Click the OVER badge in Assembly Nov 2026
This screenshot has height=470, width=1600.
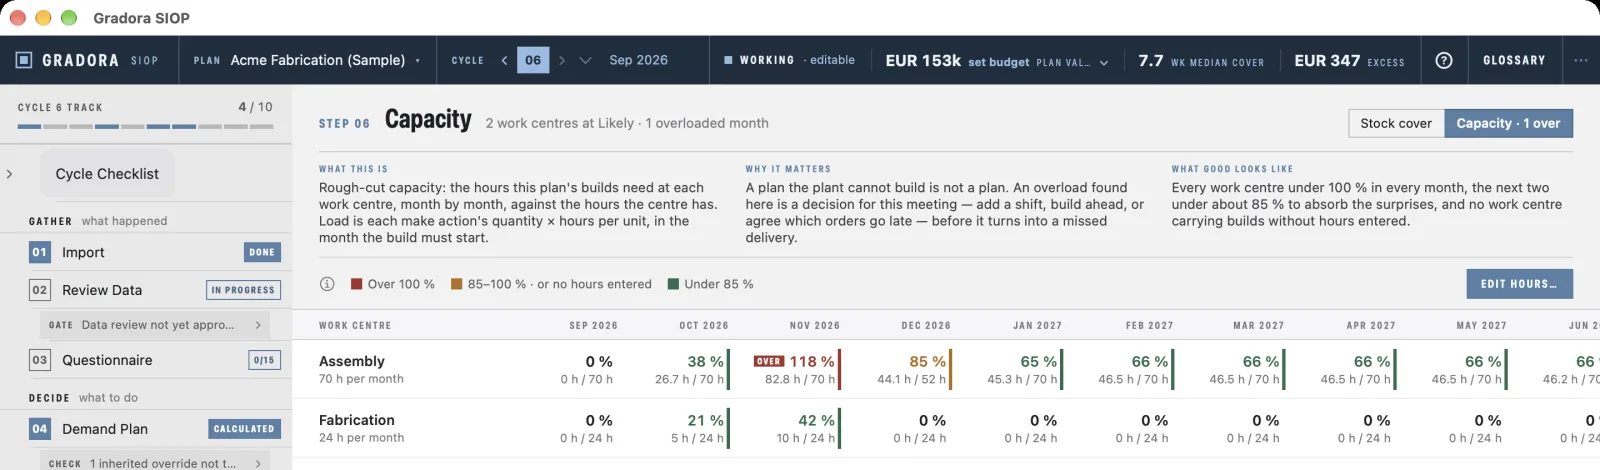[769, 361]
